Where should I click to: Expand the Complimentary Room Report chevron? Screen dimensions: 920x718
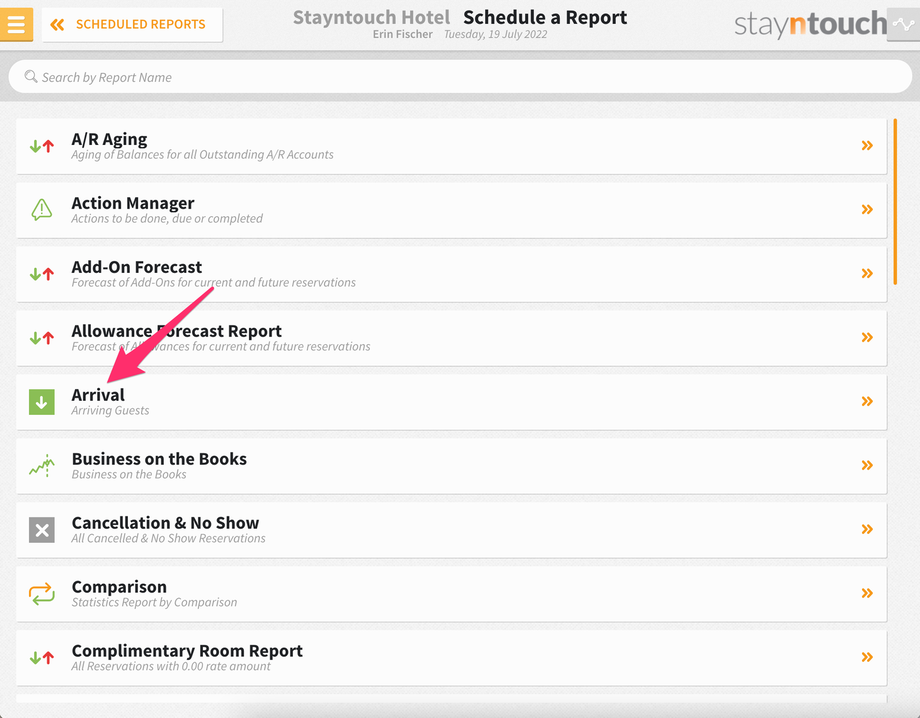coord(867,657)
